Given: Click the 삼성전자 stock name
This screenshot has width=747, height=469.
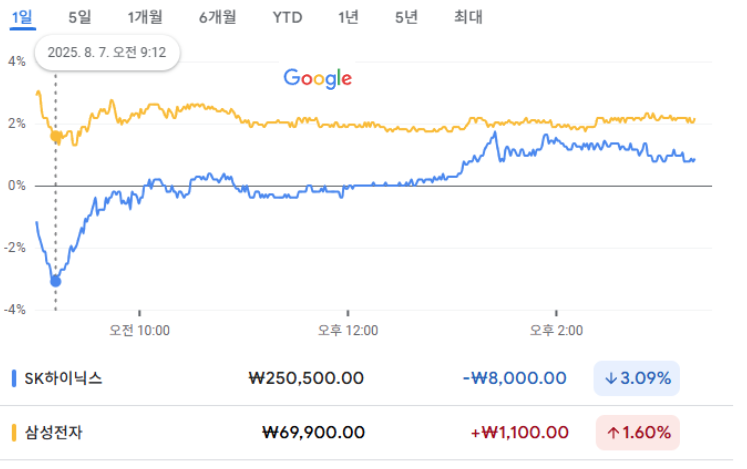Looking at the screenshot, I should (53, 432).
